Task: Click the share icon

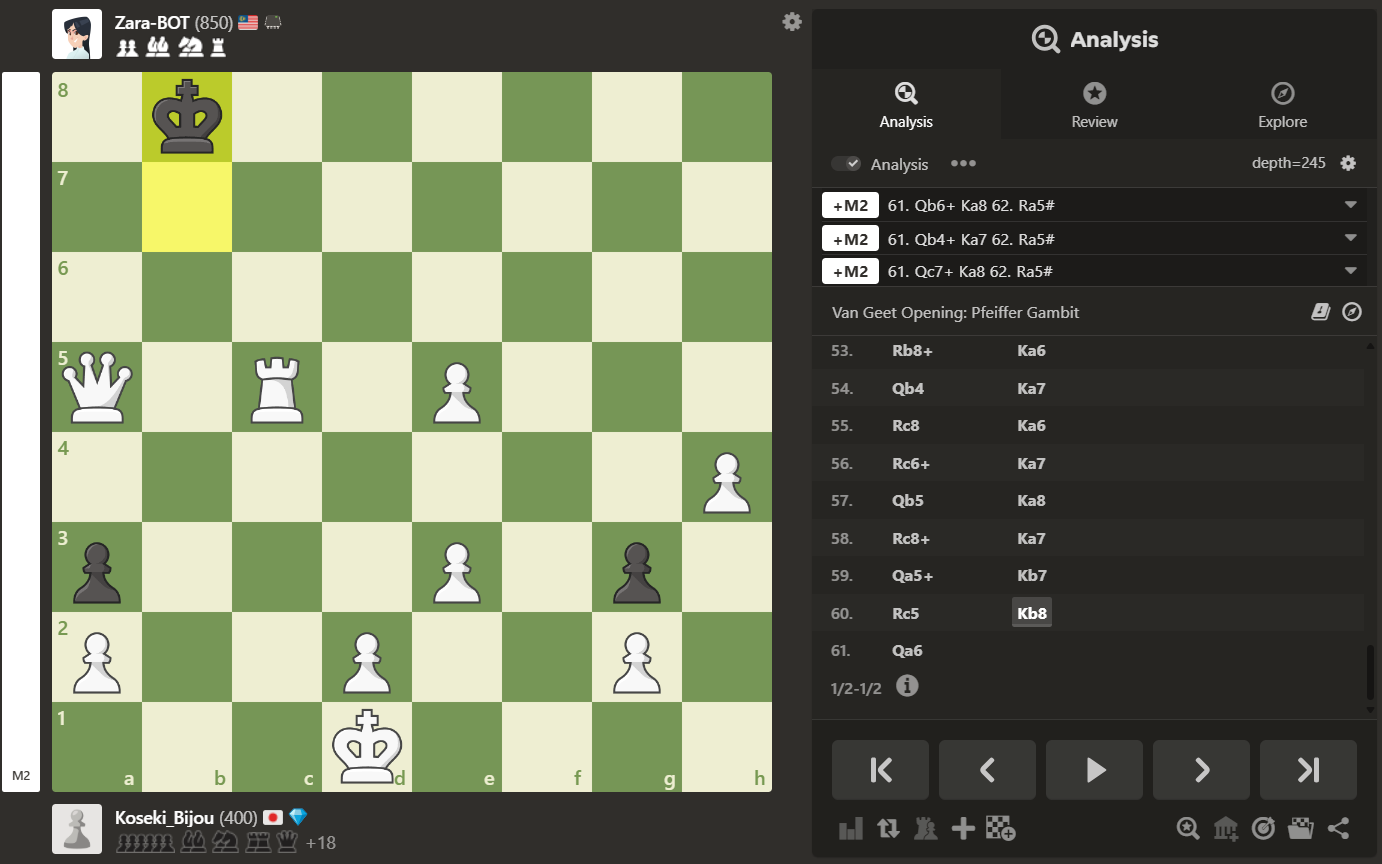Action: click(1338, 828)
